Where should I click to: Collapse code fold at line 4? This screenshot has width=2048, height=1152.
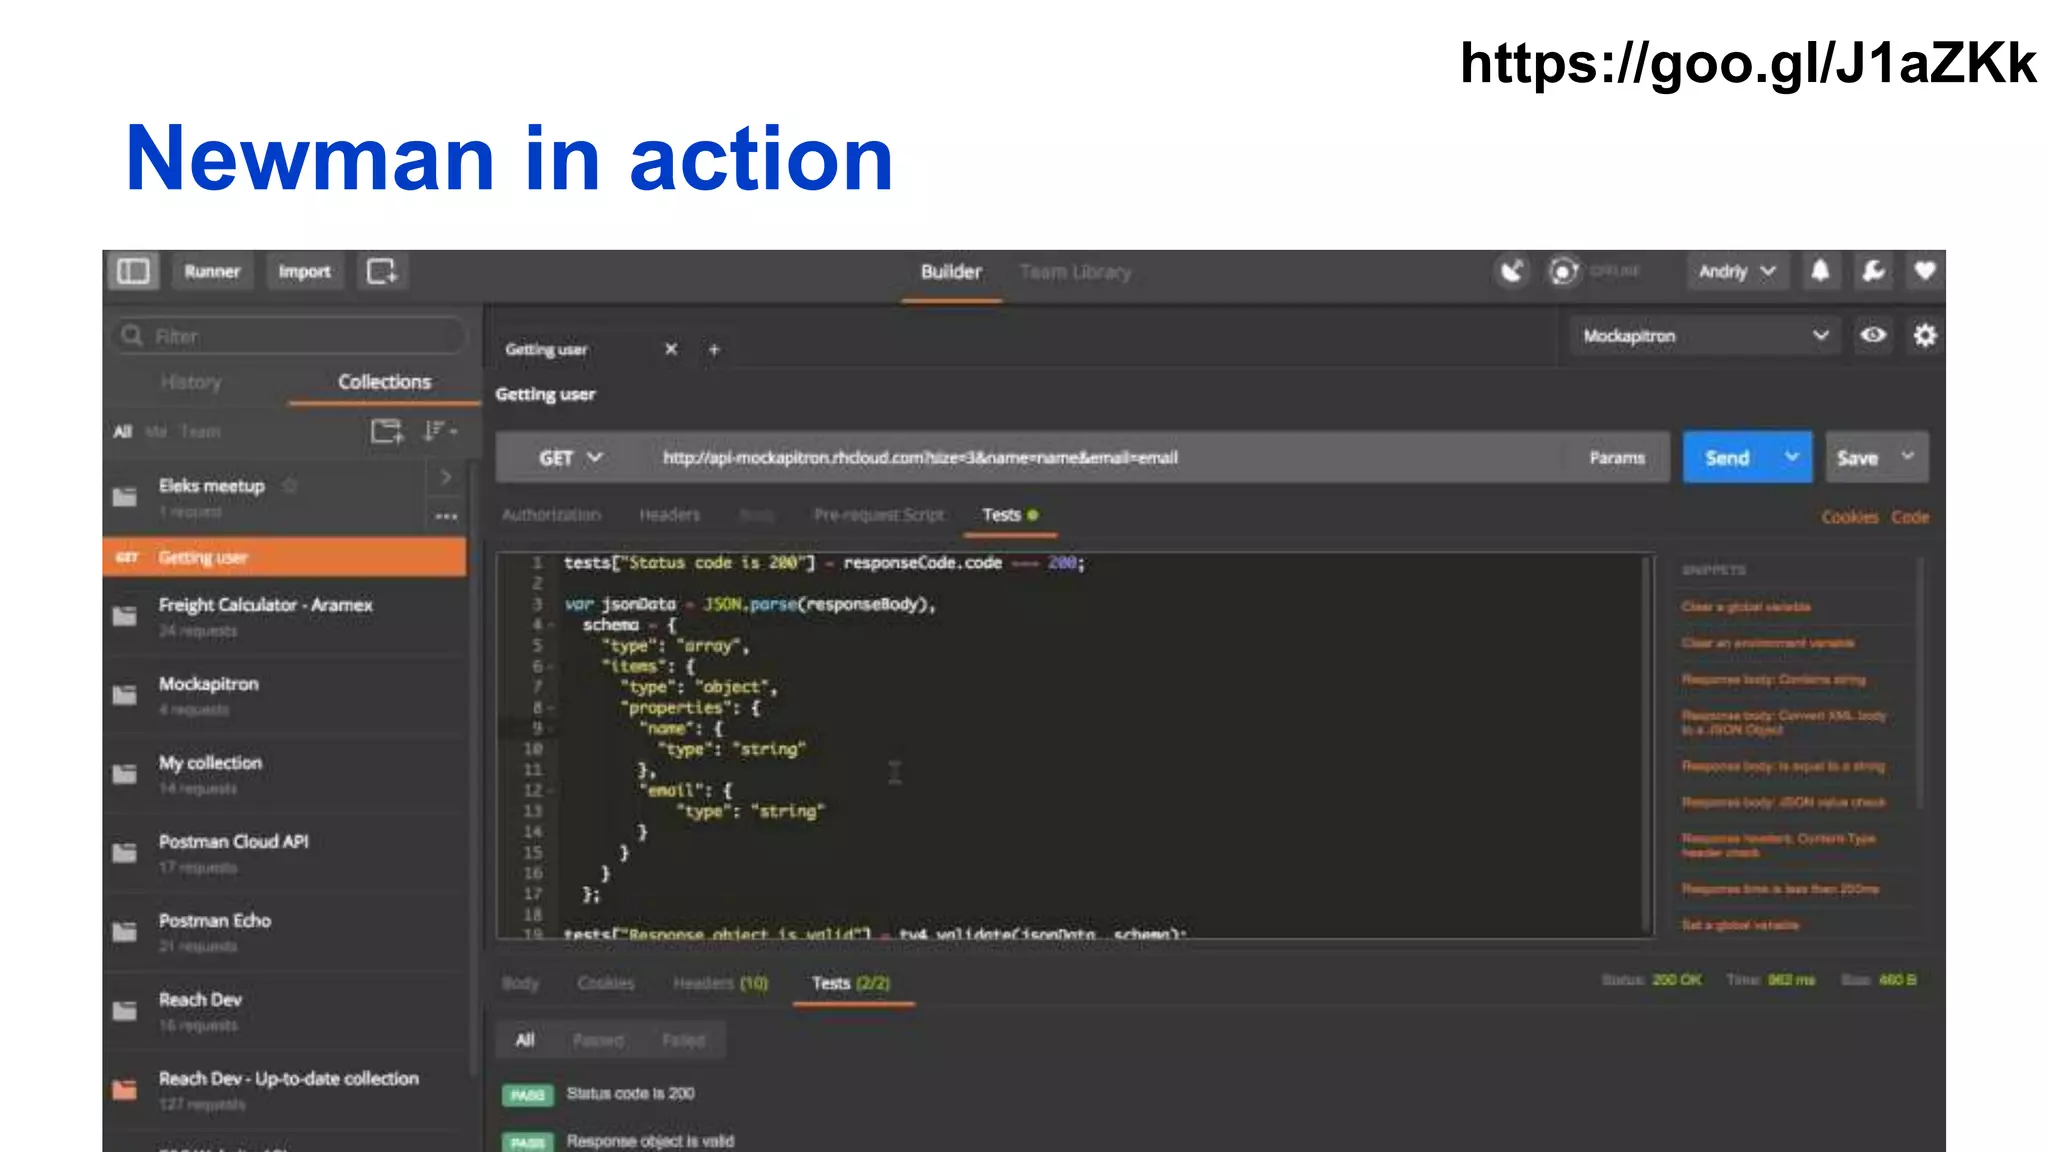(x=550, y=625)
